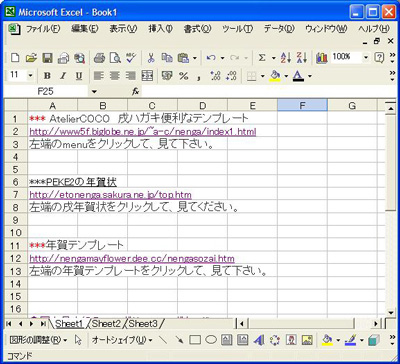Follow the etonenga.sakura.ne.jp hyperlink
The width and height of the screenshot is (400, 364).
pyautogui.click(x=110, y=195)
